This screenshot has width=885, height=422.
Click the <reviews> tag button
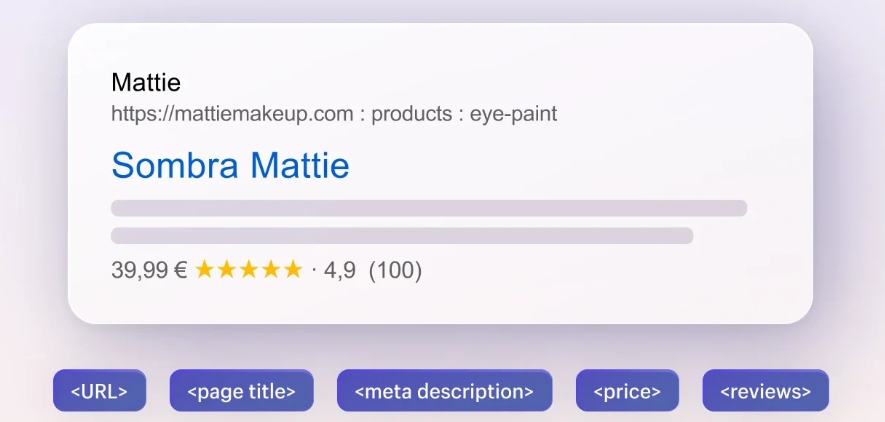[x=765, y=391]
